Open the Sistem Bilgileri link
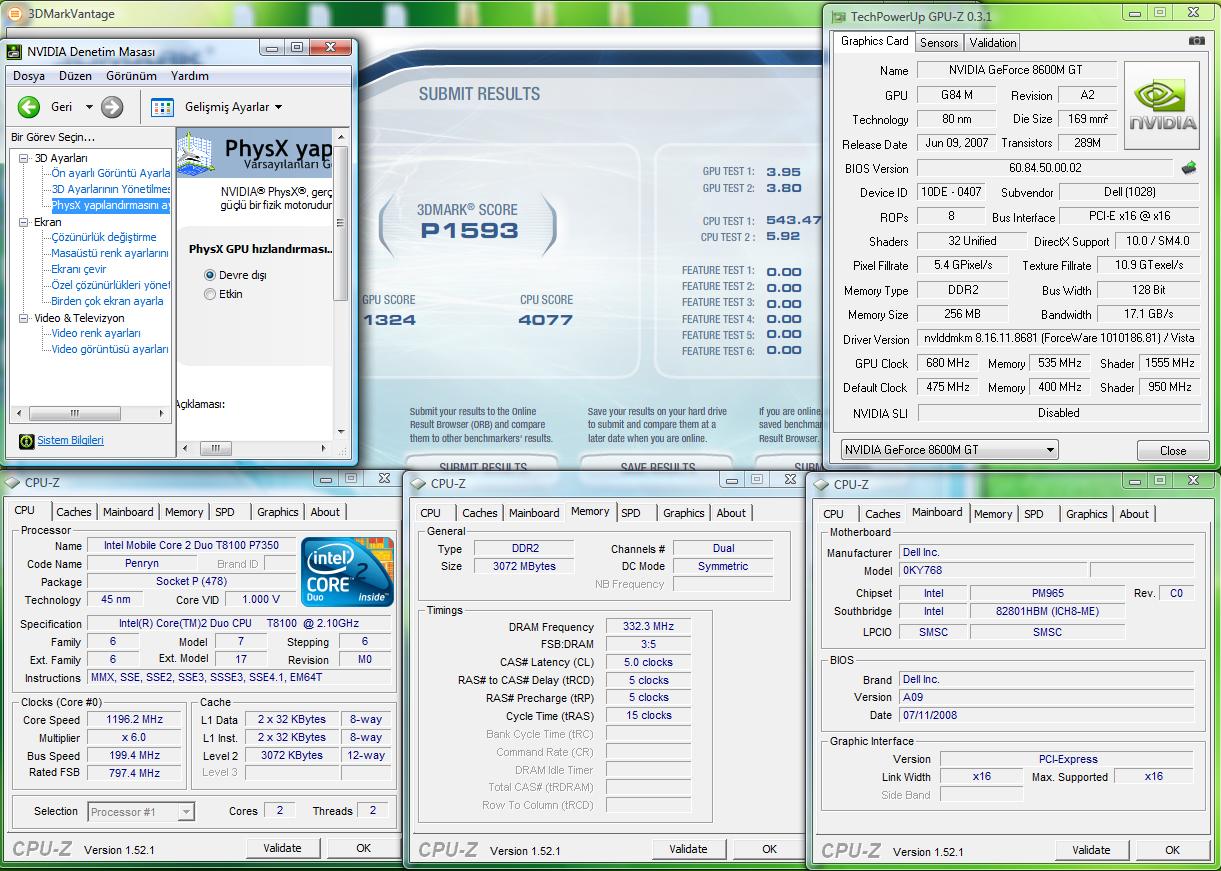The height and width of the screenshot is (871, 1221). (x=70, y=441)
